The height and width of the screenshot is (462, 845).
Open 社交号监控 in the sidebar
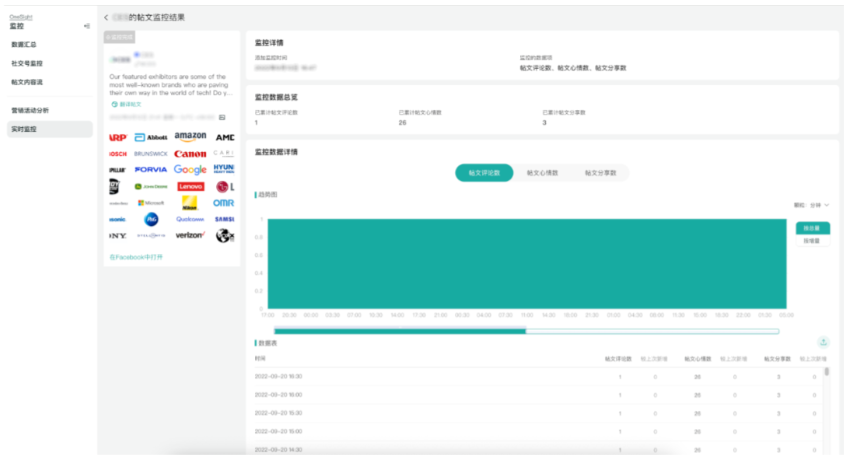pyautogui.click(x=27, y=64)
